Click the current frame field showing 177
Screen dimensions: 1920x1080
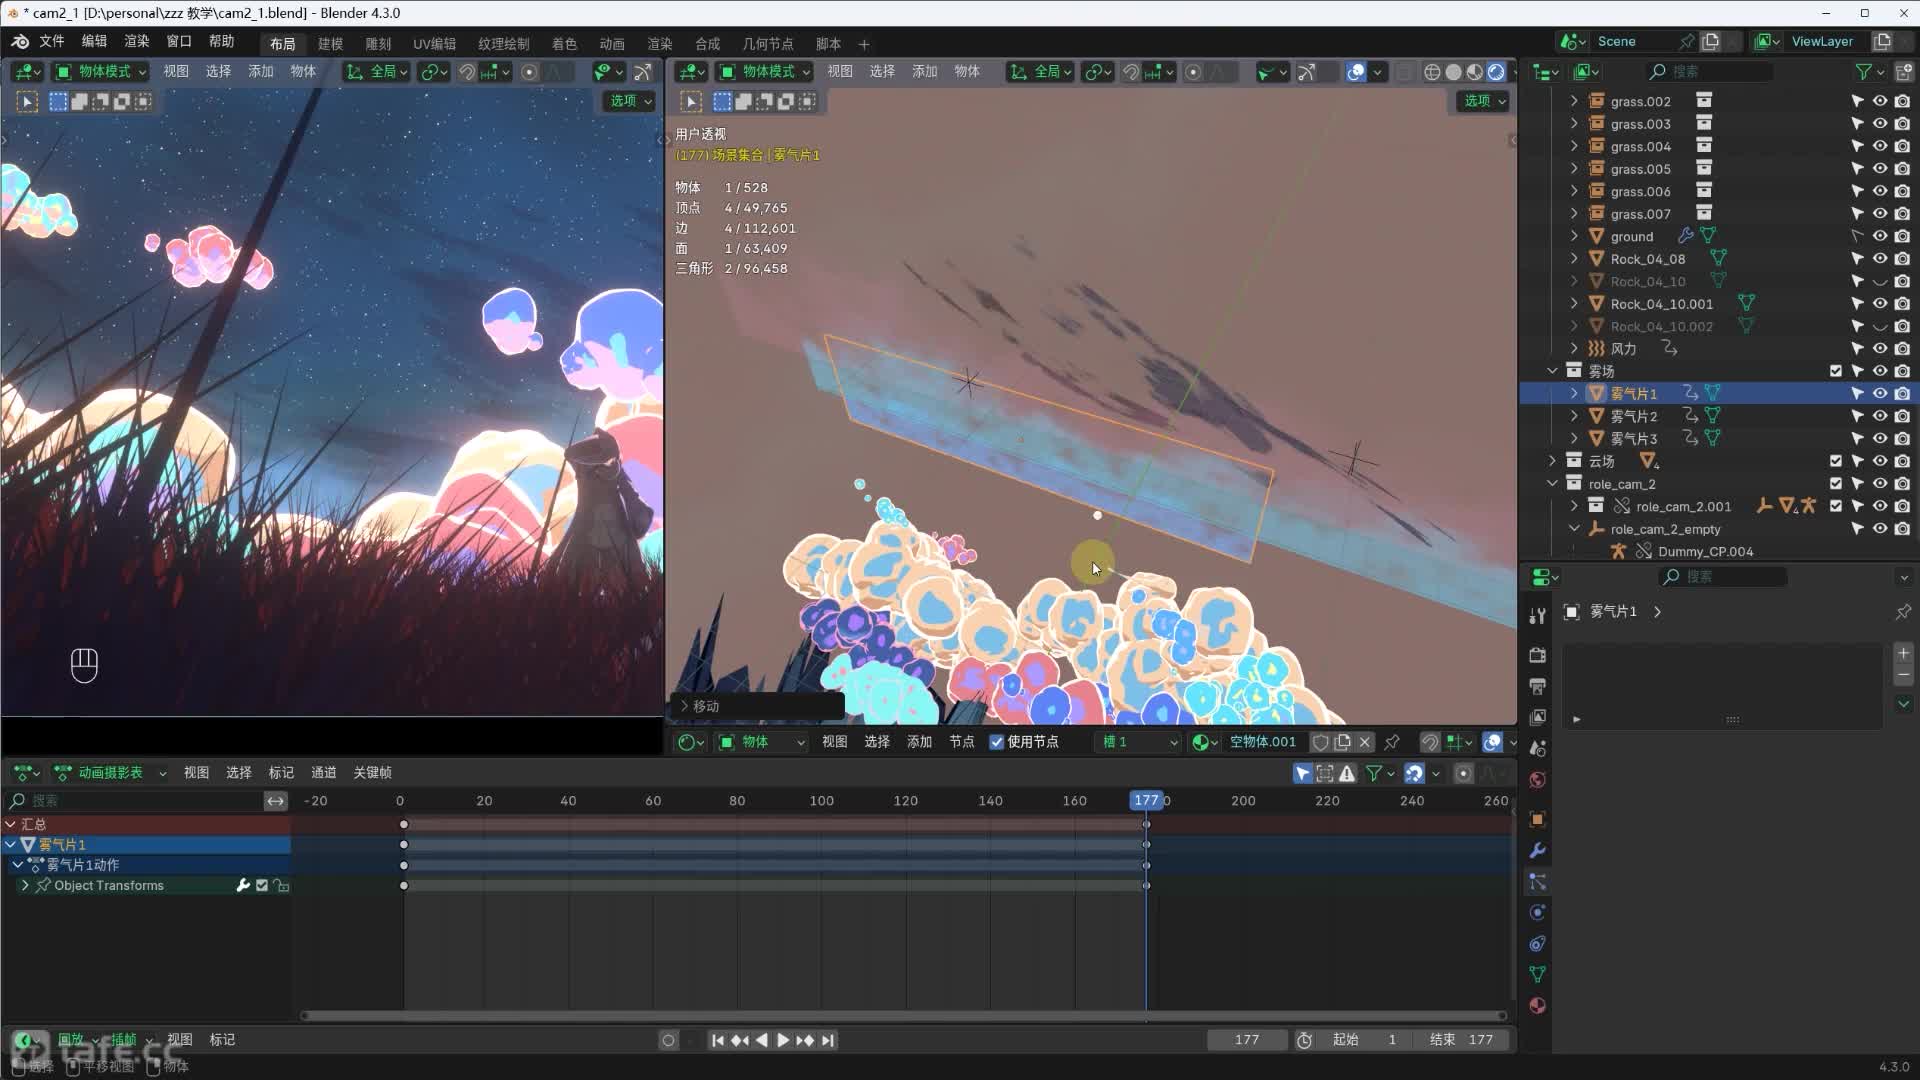(x=1246, y=1040)
